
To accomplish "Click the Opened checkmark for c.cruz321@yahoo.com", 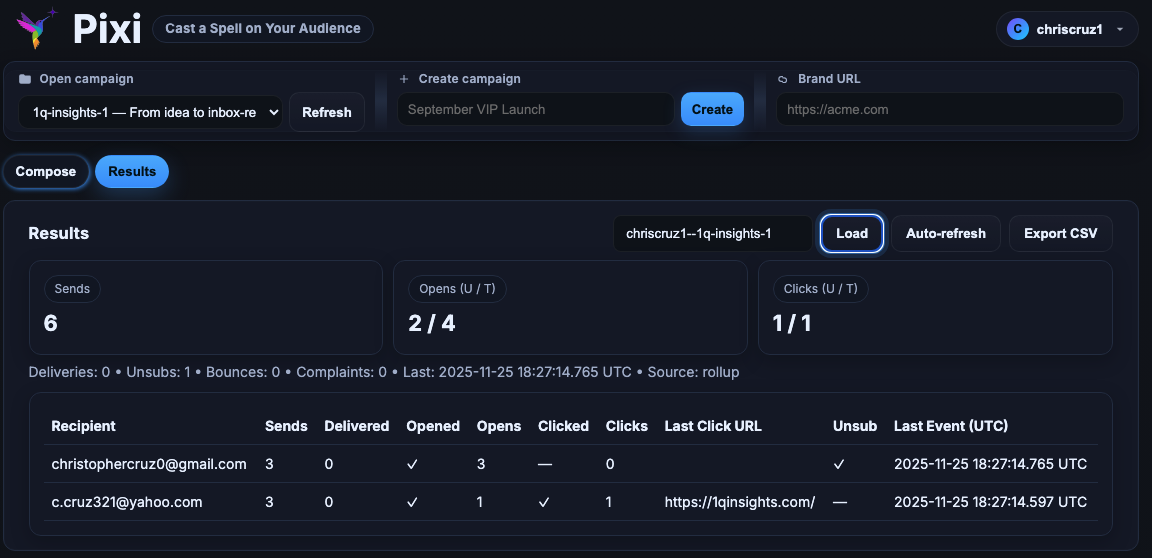I will (412, 502).
